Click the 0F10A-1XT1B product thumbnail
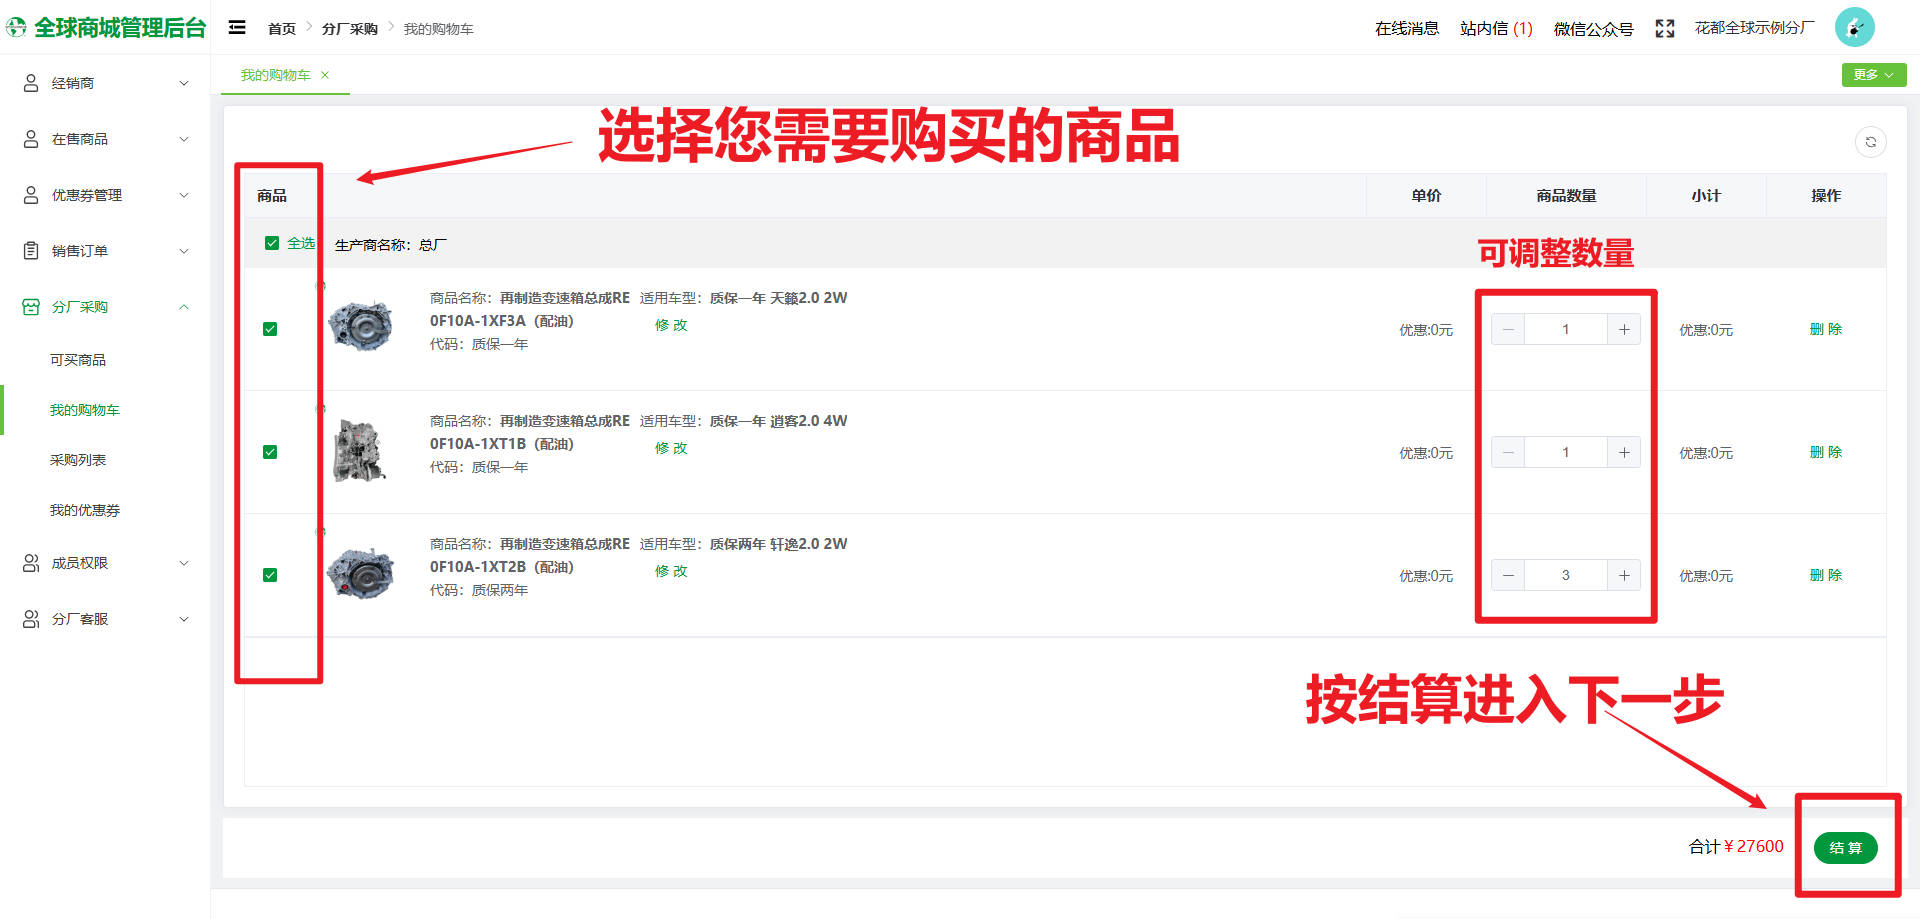Screen dimensions: 1920x919 pos(360,451)
